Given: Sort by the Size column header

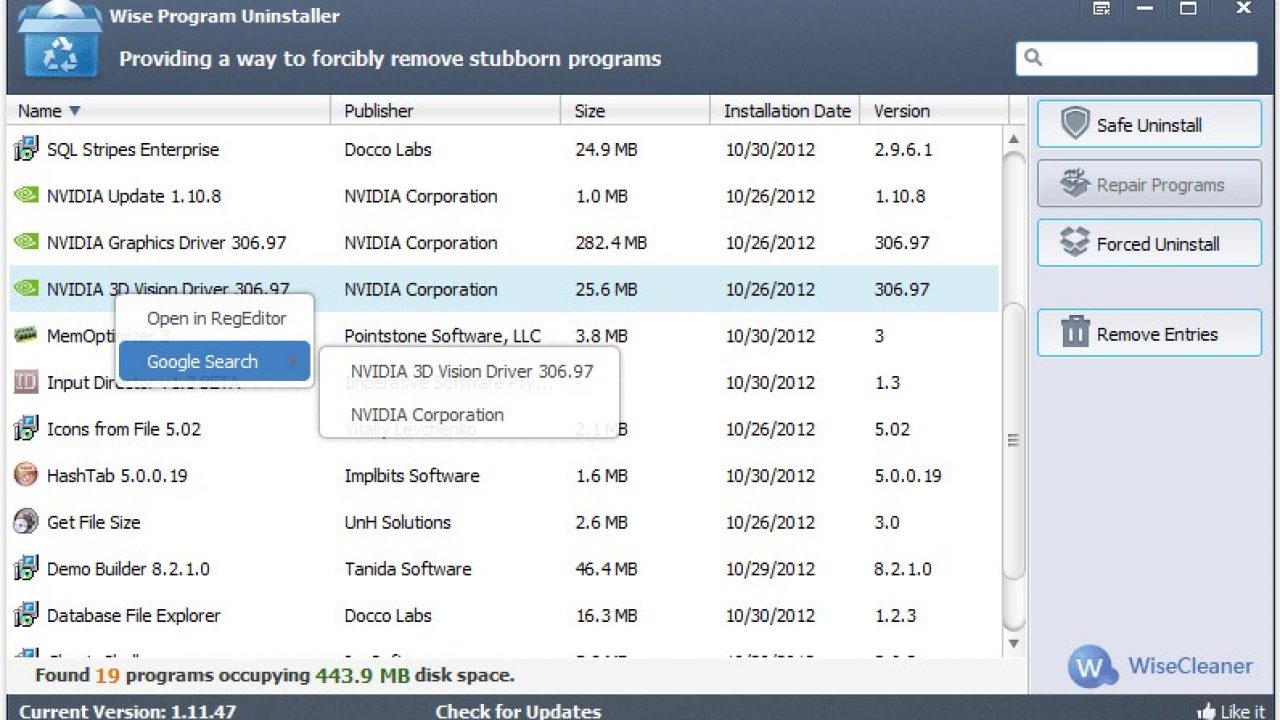Looking at the screenshot, I should (x=635, y=111).
